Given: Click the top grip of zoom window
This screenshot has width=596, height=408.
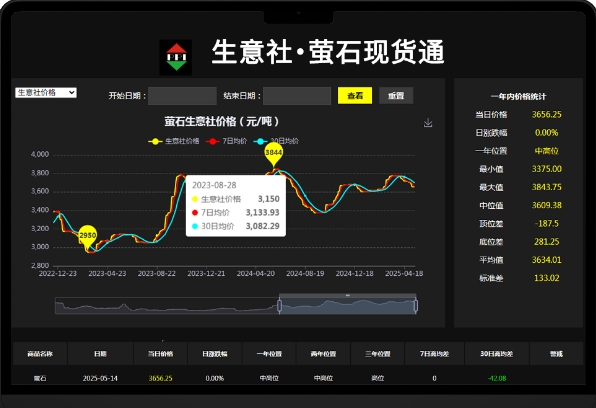Looking at the screenshot, I should tap(347, 295).
